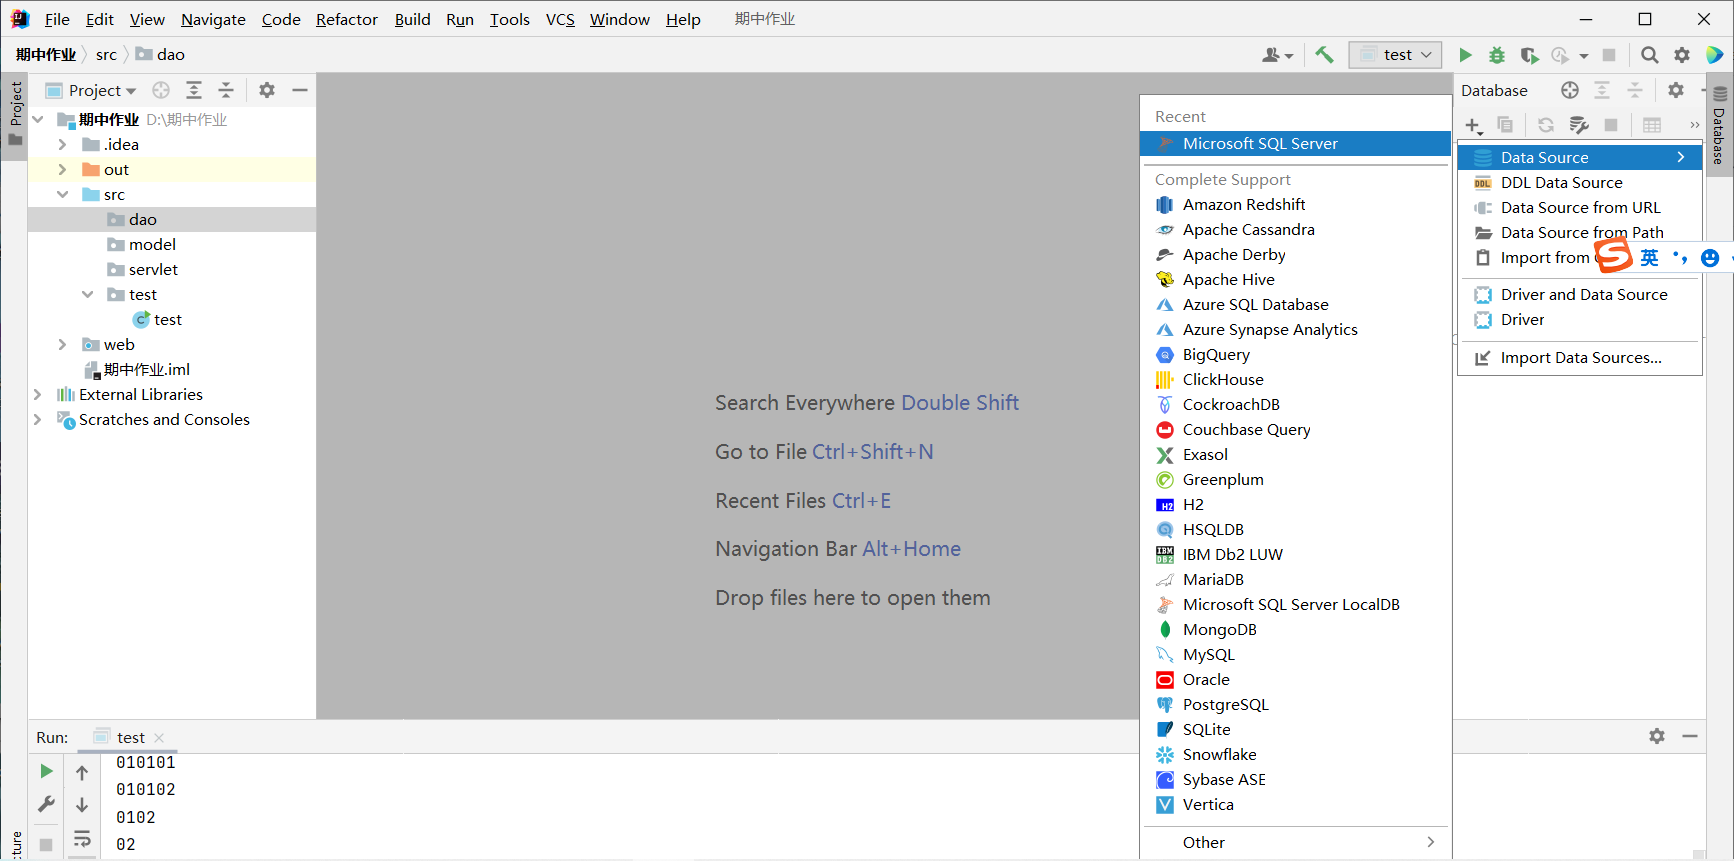
Task: Run with coverage icon in main toolbar
Action: click(1529, 55)
